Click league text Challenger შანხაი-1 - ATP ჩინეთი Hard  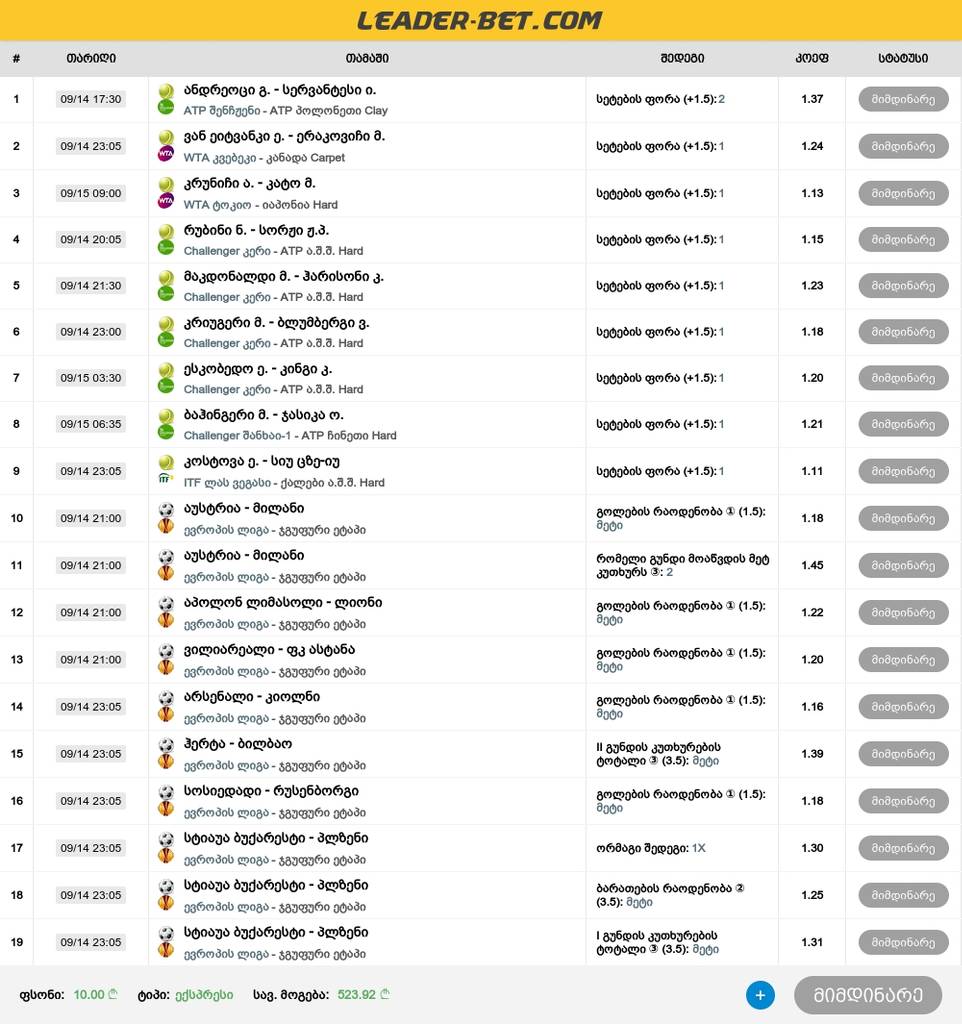[290, 436]
